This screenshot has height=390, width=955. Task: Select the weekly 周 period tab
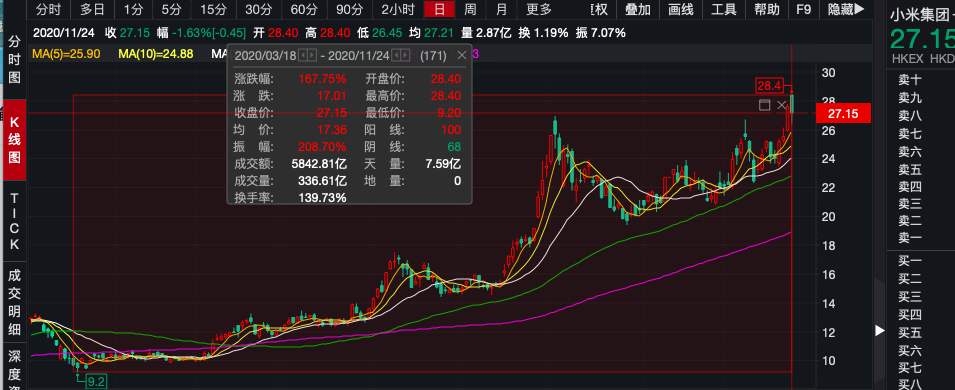pyautogui.click(x=470, y=9)
